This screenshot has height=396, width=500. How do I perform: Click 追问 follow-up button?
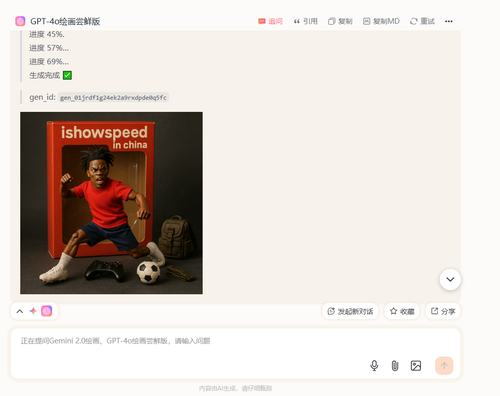[270, 21]
